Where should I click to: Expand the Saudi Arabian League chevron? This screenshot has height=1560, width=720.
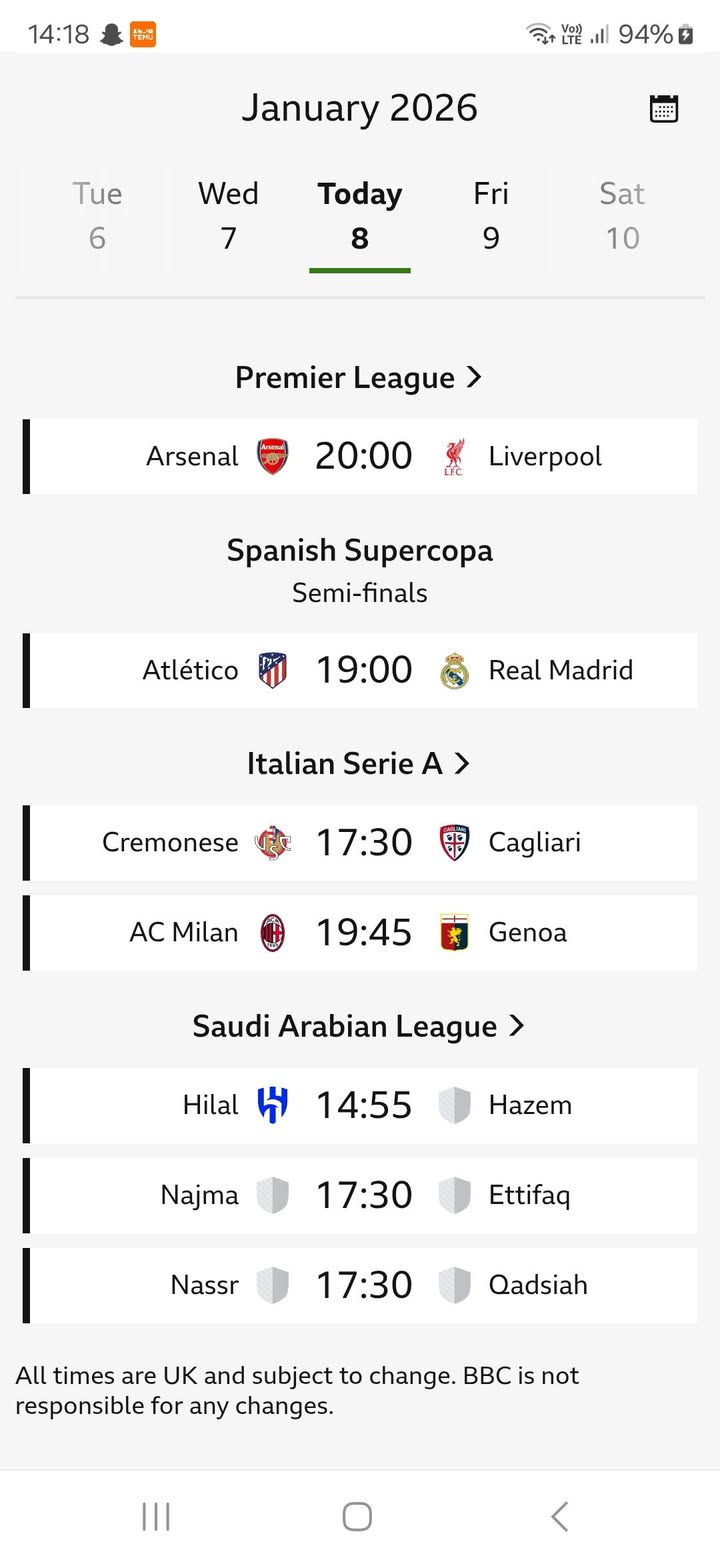point(516,1026)
